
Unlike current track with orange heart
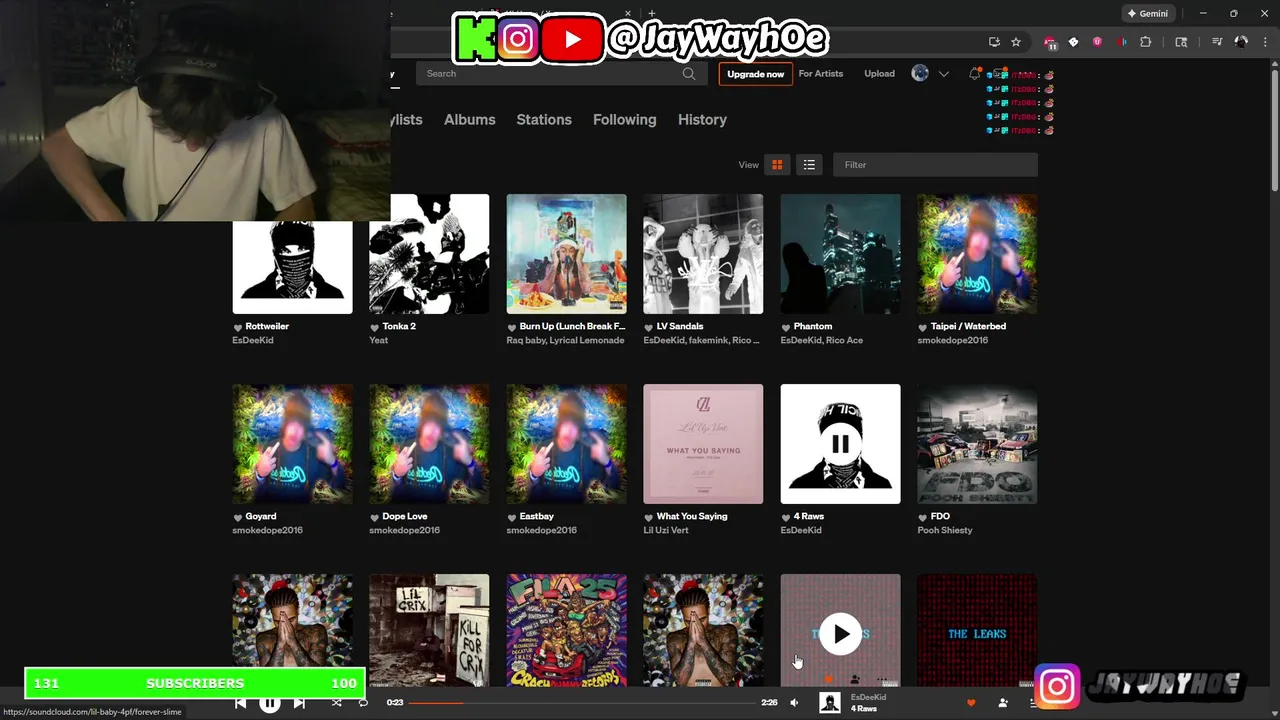point(971,703)
